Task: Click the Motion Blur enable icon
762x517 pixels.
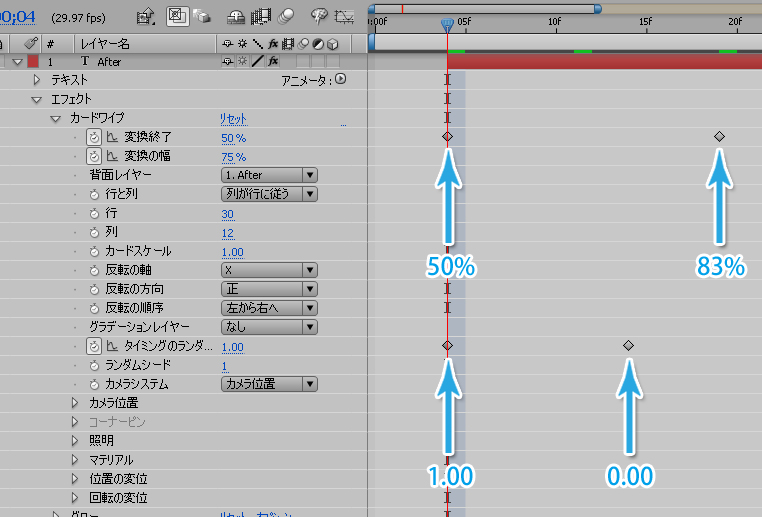Action: click(x=286, y=16)
